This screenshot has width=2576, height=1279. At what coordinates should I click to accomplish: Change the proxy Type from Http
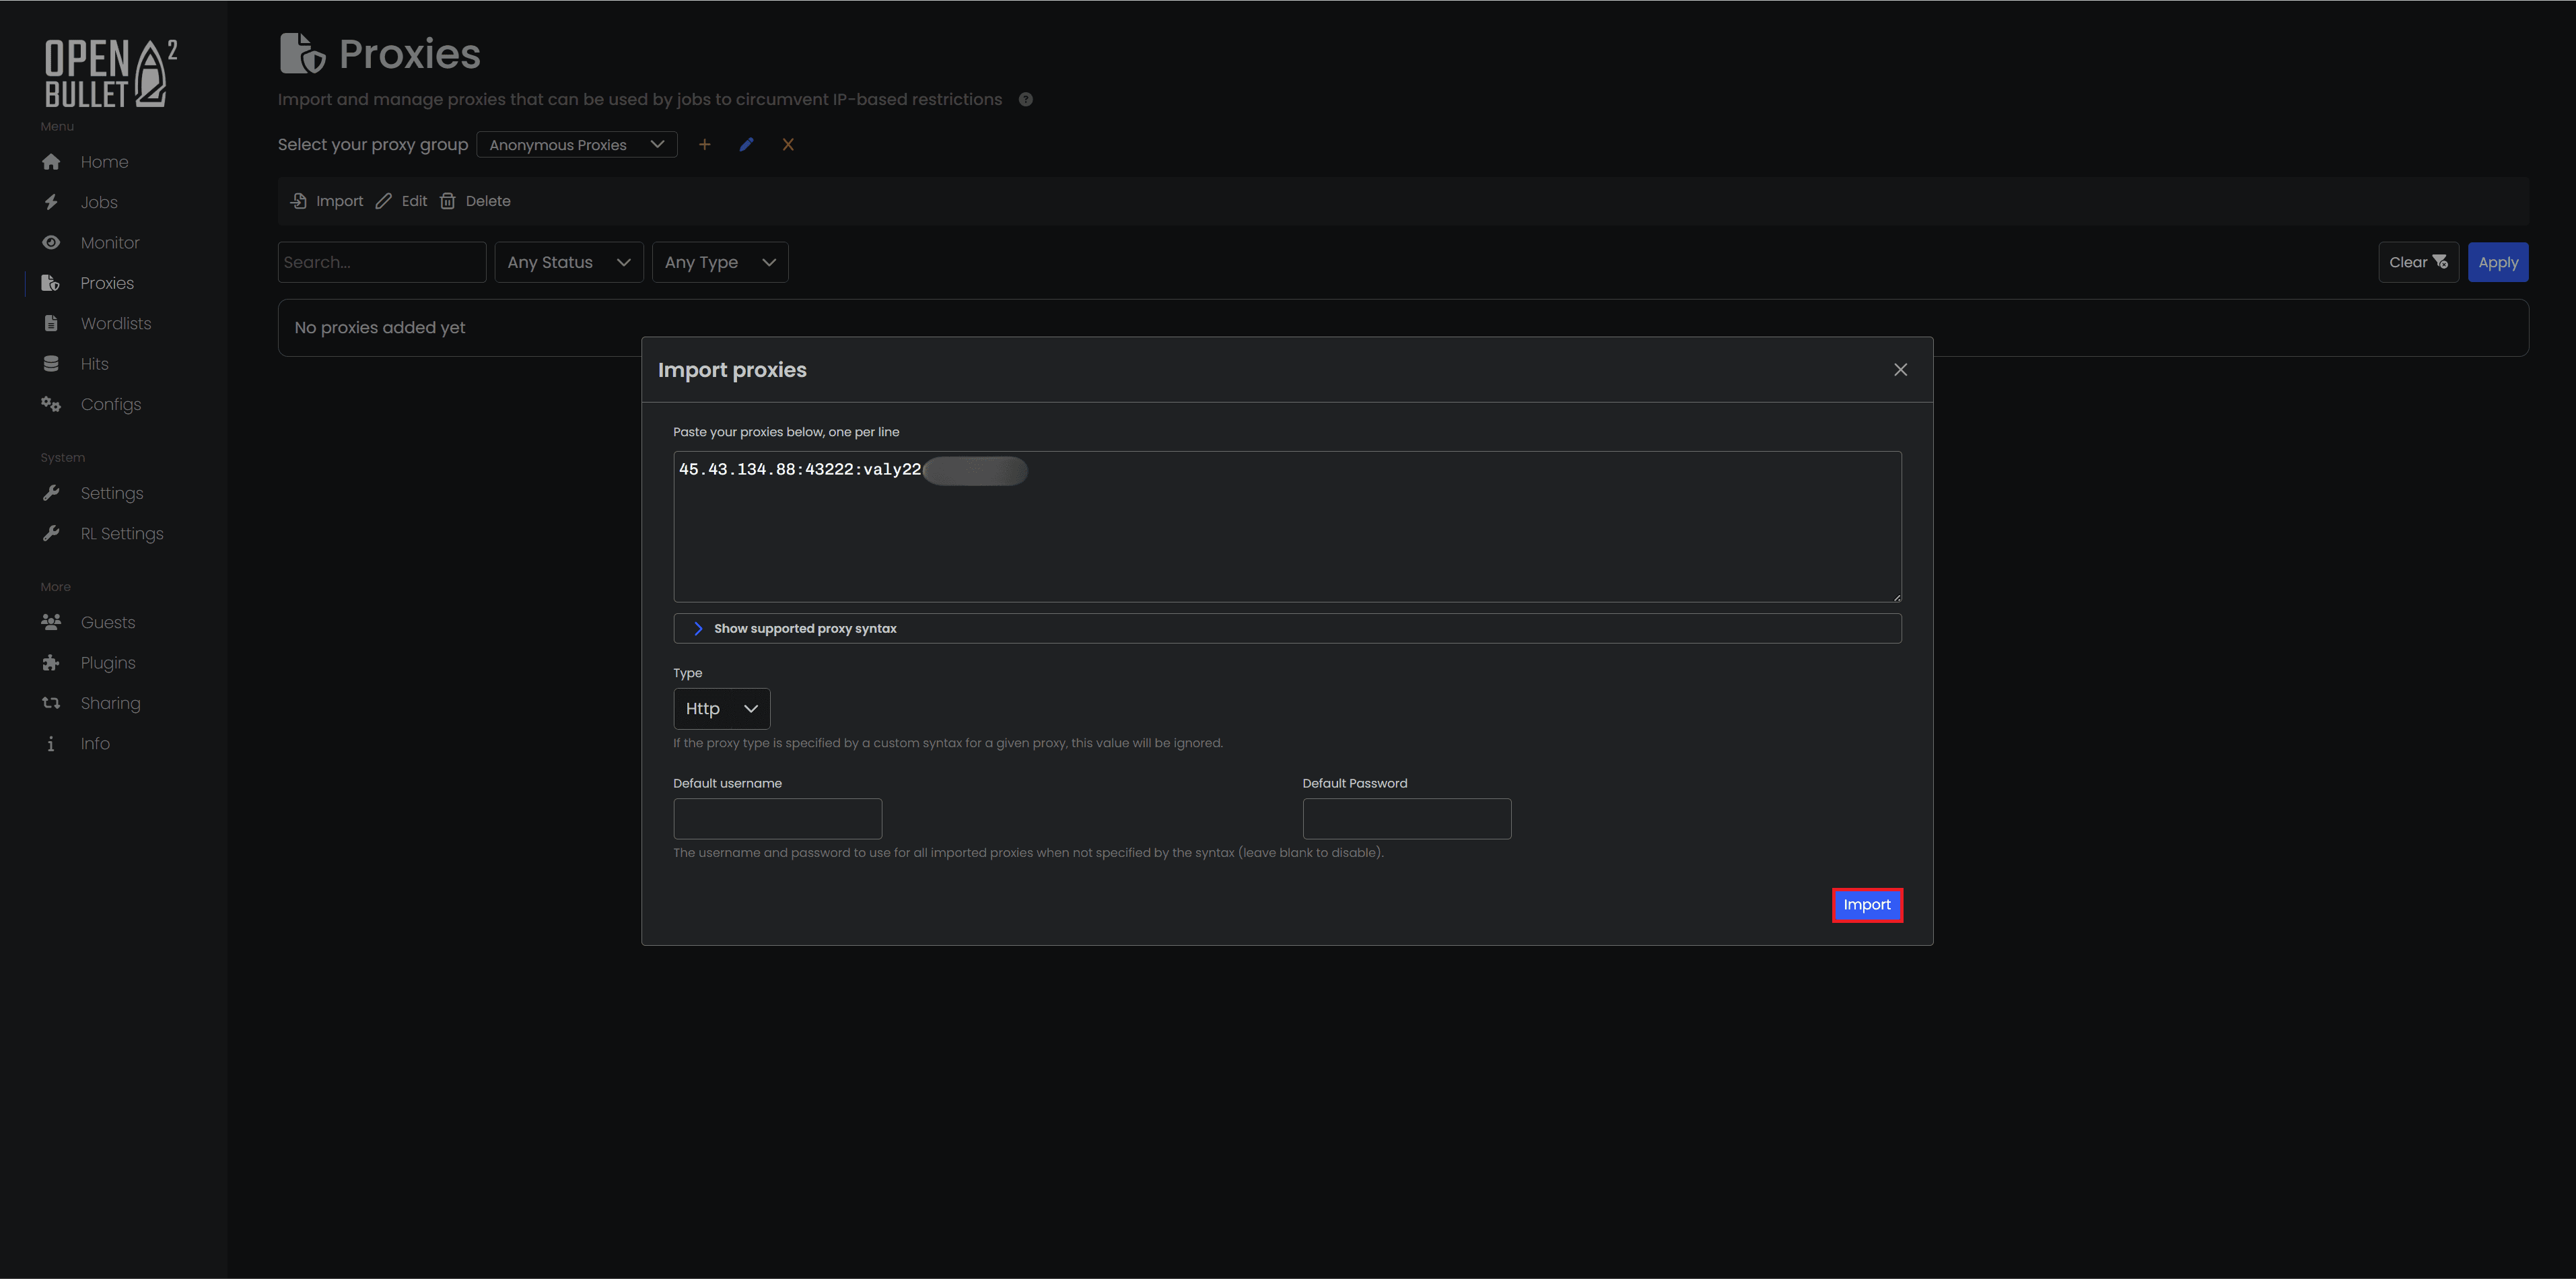tap(720, 708)
